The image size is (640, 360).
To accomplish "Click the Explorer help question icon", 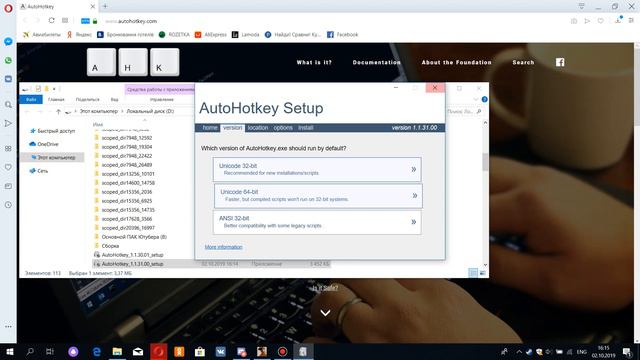I will click(x=484, y=99).
